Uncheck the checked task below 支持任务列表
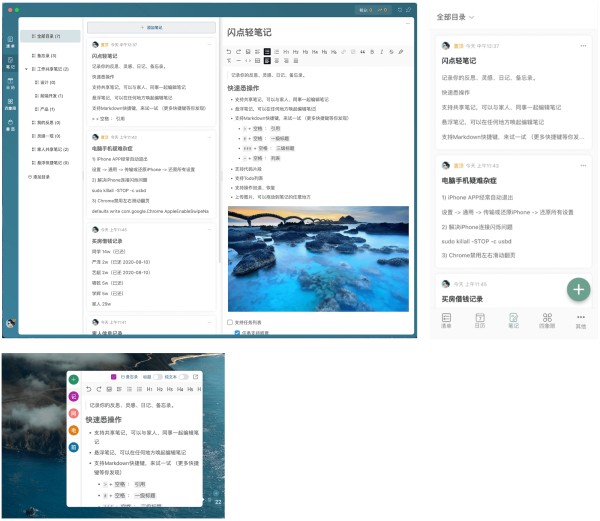600x521 pixels. [x=237, y=333]
